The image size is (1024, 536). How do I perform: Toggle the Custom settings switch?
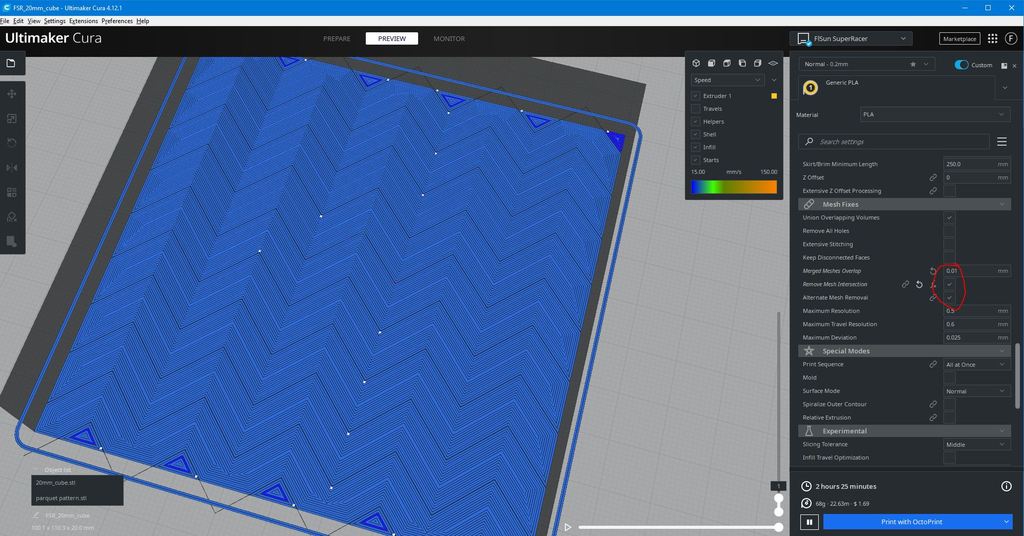(961, 65)
